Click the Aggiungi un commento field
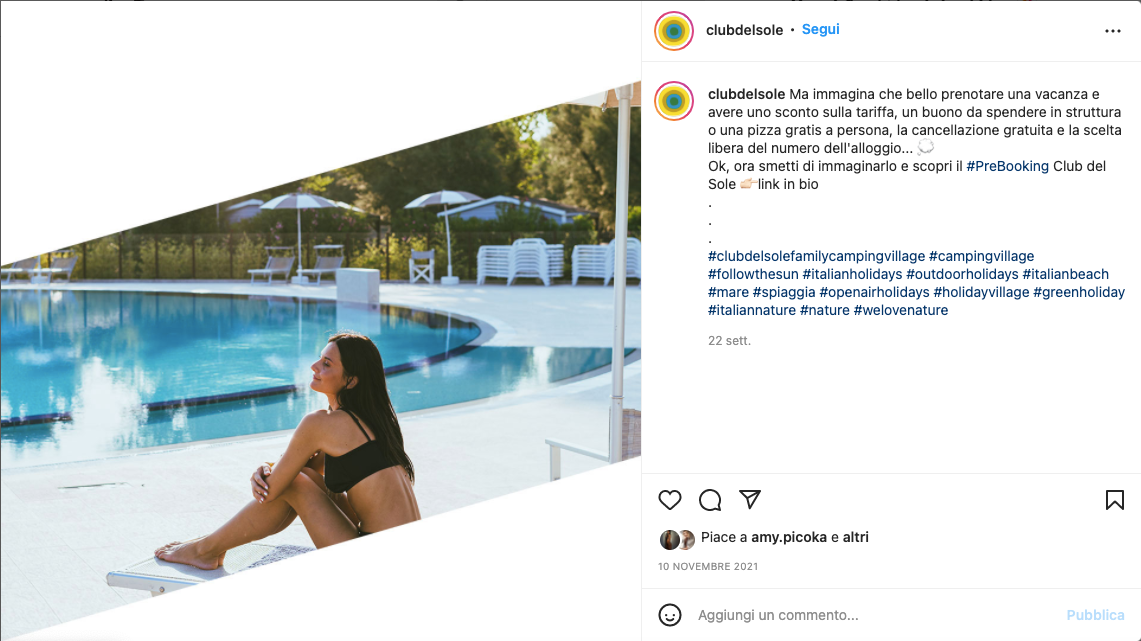 (x=873, y=615)
